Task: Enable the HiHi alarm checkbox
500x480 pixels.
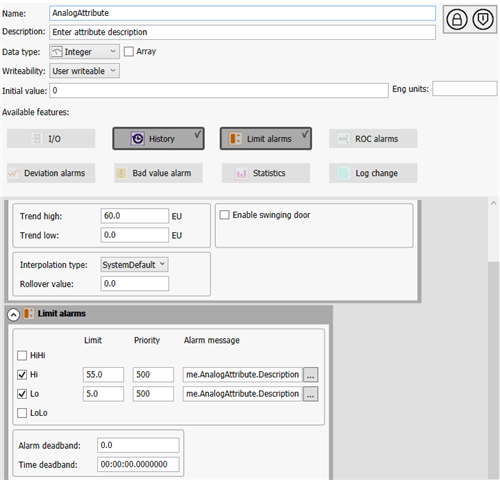Action: point(22,355)
